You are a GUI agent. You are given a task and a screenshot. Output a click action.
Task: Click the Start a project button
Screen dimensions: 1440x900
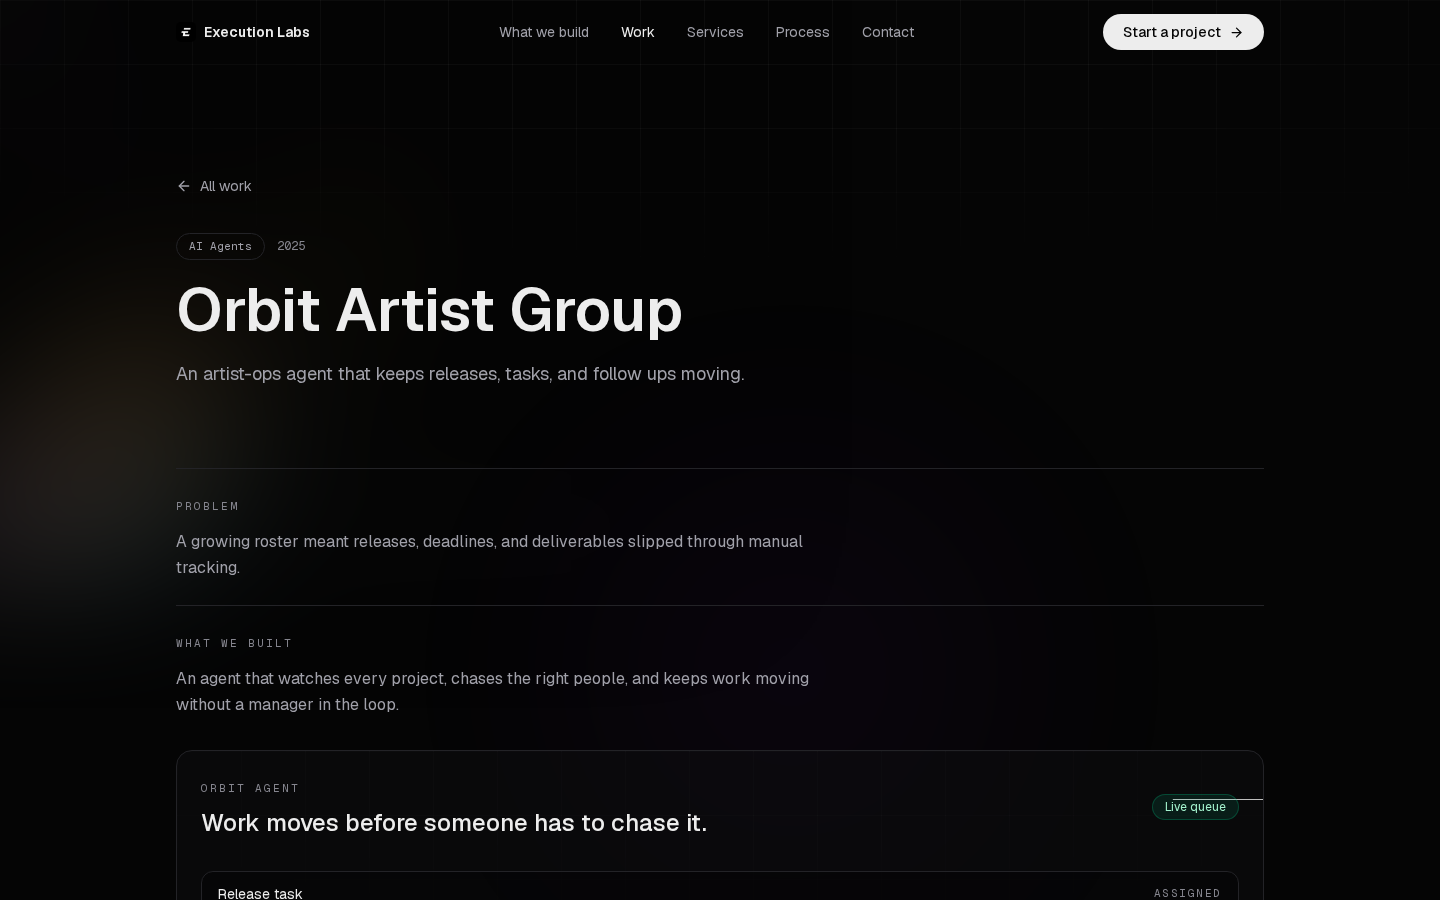[1183, 32]
